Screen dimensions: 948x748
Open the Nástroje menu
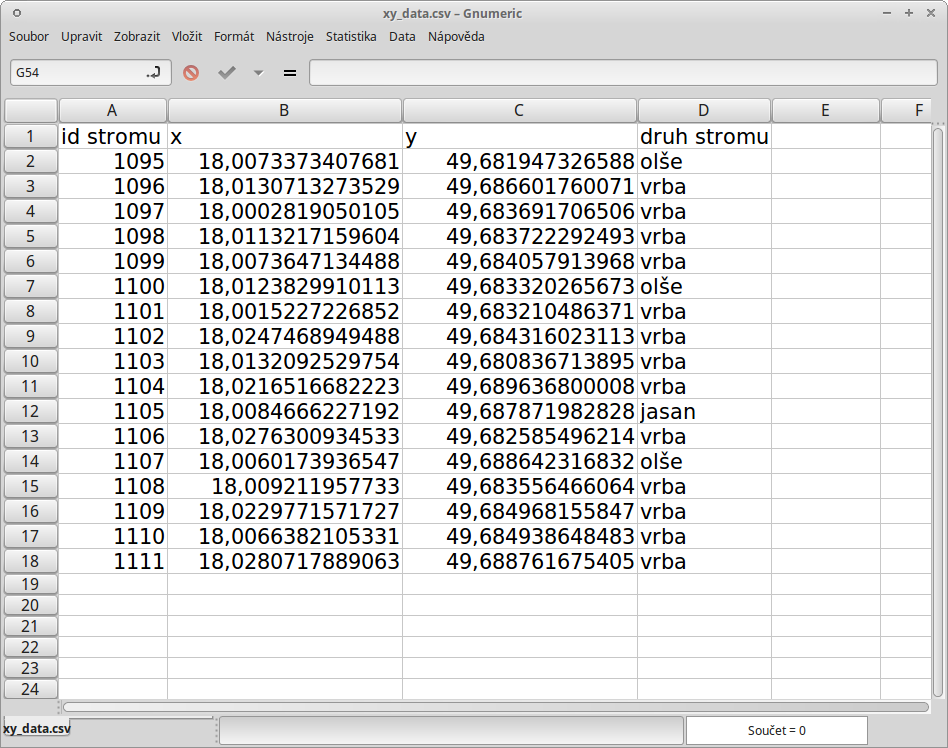[290, 36]
